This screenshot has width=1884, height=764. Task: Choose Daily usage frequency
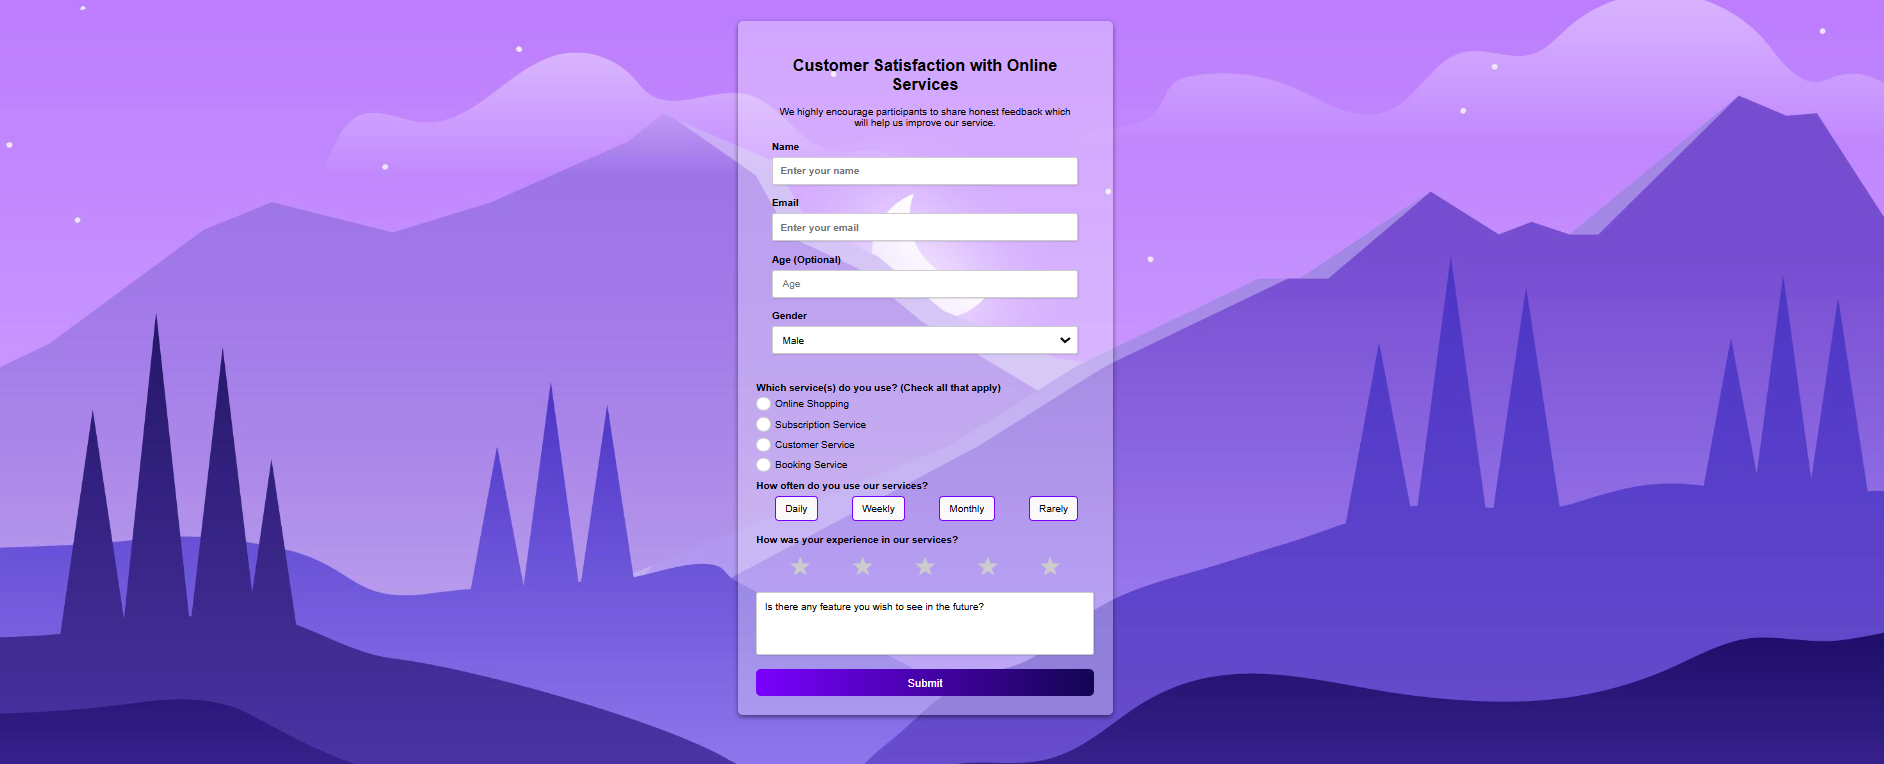click(796, 508)
